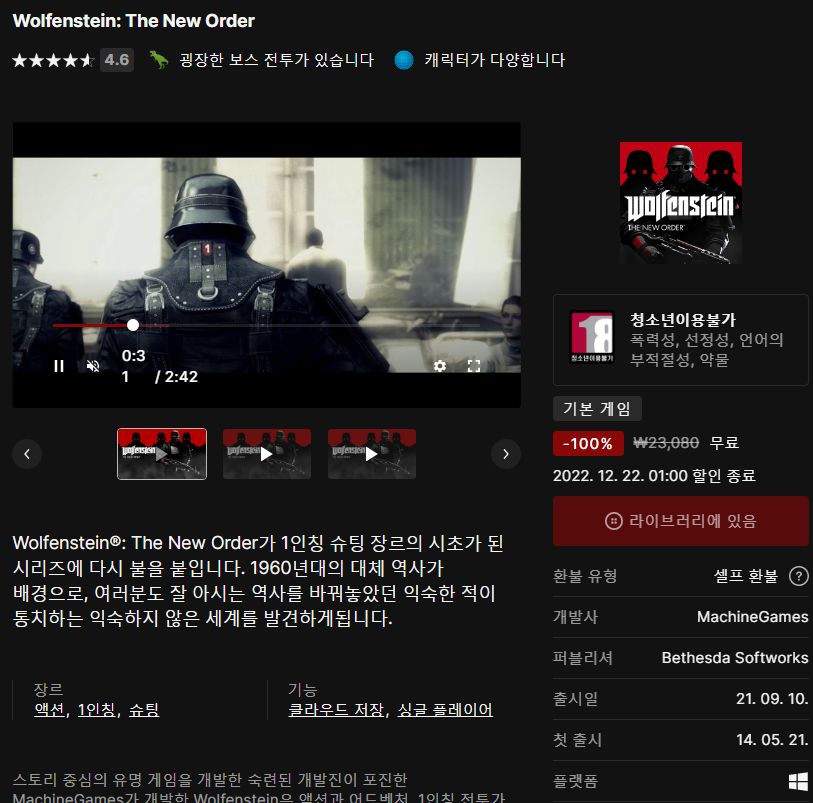Viewport: 813px width, 803px height.
Task: Click the blue globe character icon
Action: pyautogui.click(x=403, y=60)
